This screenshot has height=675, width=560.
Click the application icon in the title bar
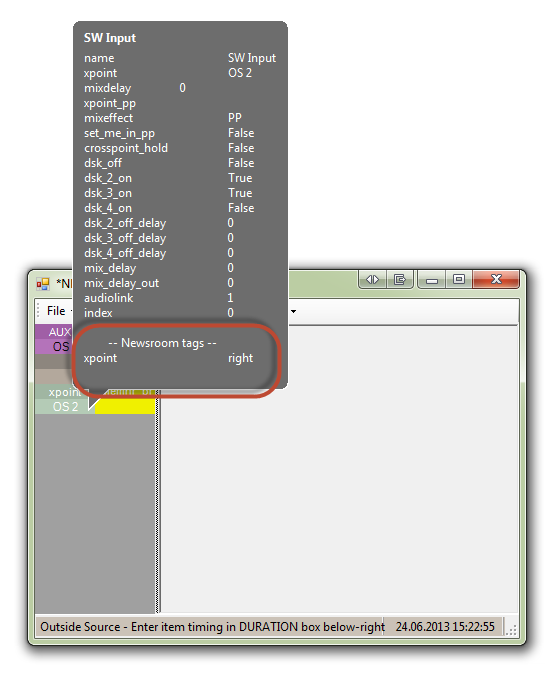click(43, 284)
